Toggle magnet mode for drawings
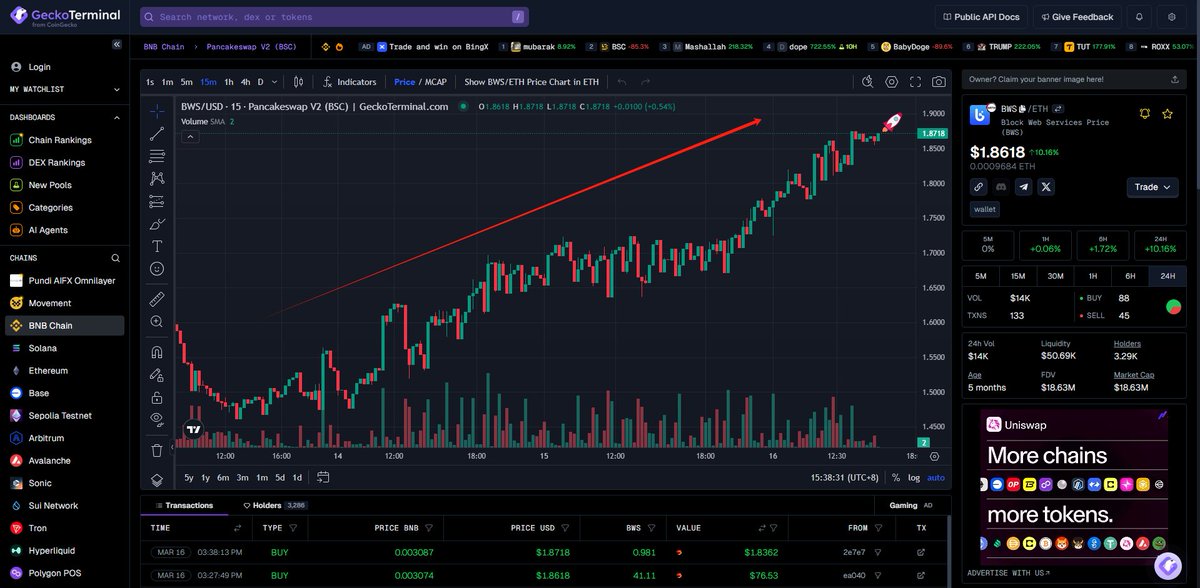The width and height of the screenshot is (1200, 588). pos(157,352)
